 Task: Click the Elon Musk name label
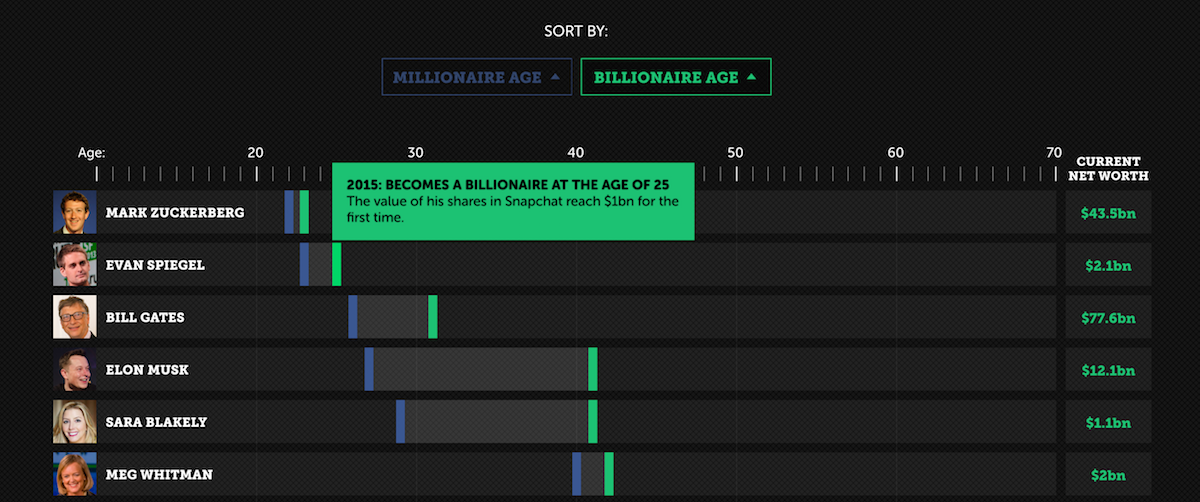pos(147,370)
